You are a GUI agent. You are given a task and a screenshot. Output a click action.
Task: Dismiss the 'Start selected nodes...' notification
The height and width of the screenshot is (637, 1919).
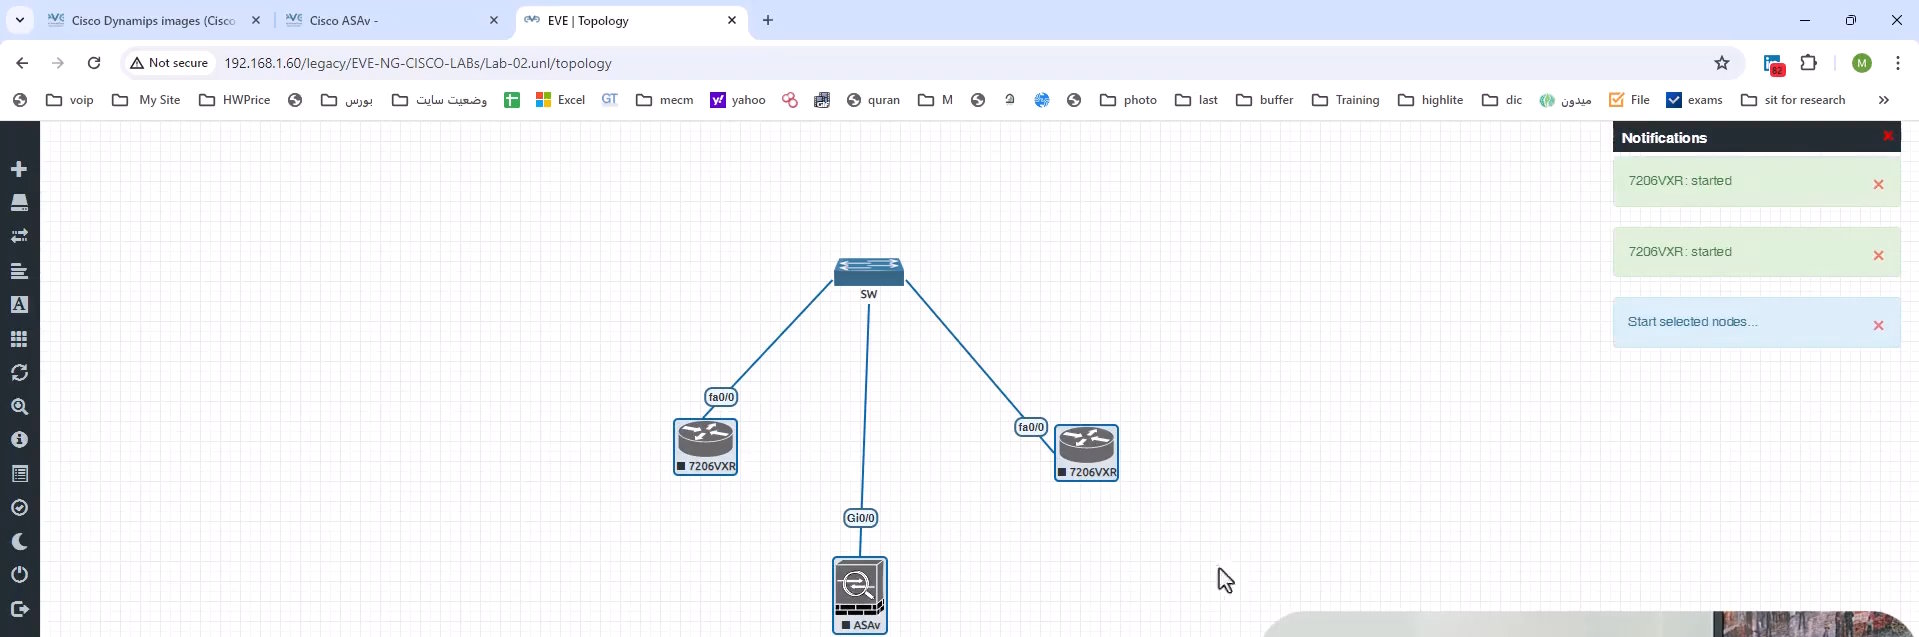click(1878, 325)
